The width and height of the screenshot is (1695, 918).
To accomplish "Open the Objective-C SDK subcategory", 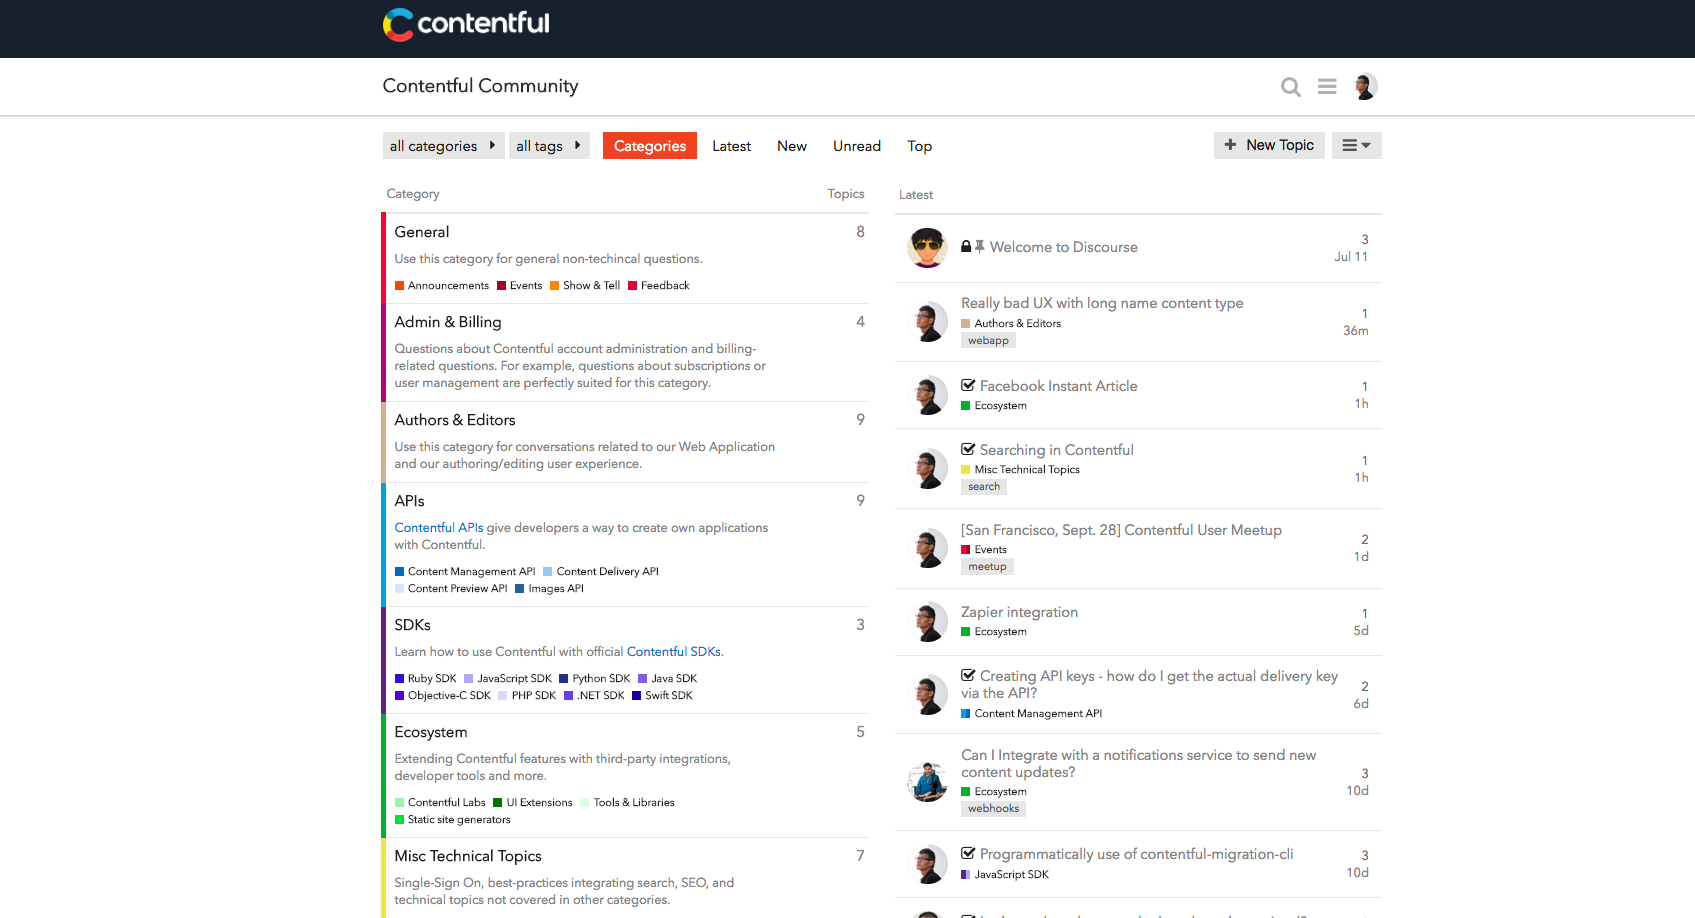I will [x=443, y=696].
